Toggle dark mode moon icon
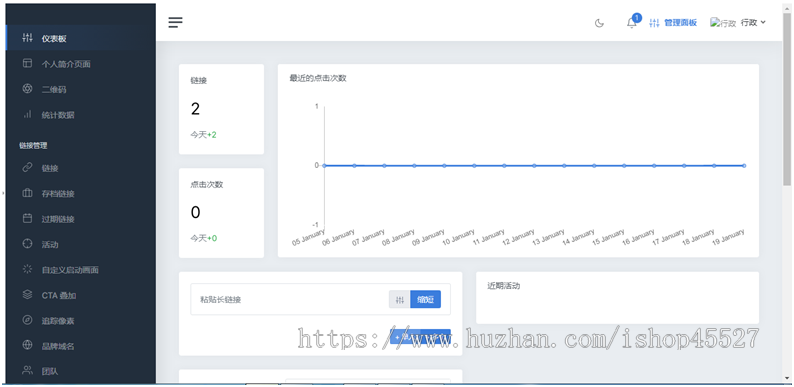Screen dimensions: 794x387 (599, 23)
